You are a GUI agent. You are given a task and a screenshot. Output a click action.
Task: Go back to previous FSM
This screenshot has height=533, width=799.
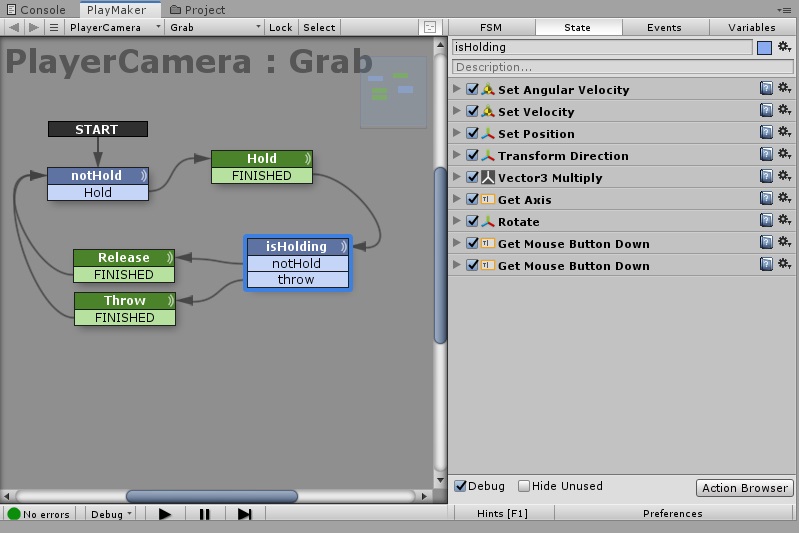point(14,28)
